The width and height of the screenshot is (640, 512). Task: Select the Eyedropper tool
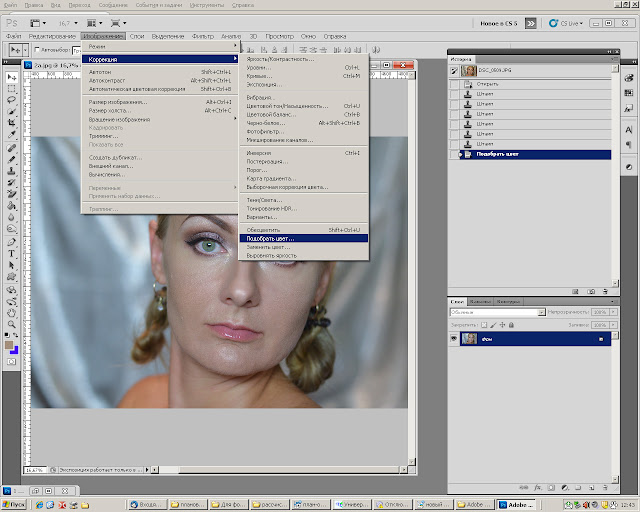[x=11, y=134]
